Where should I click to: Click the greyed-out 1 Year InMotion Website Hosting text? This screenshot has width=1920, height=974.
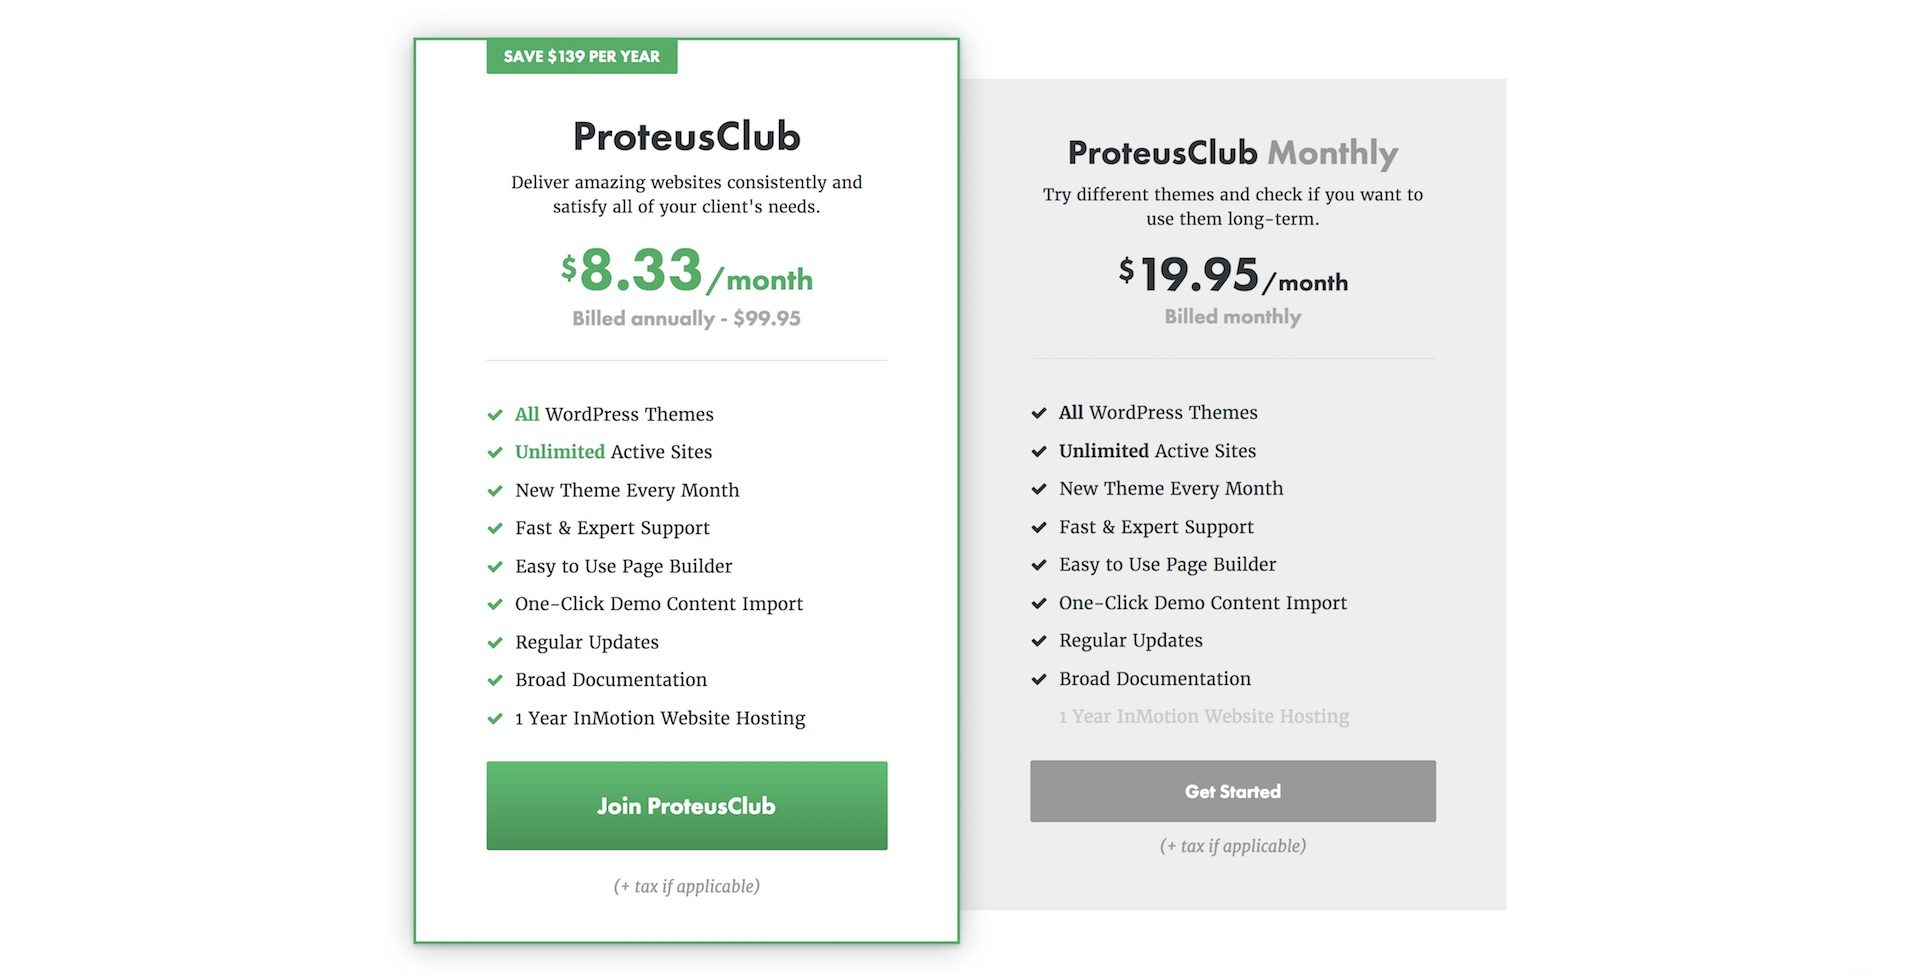1204,716
